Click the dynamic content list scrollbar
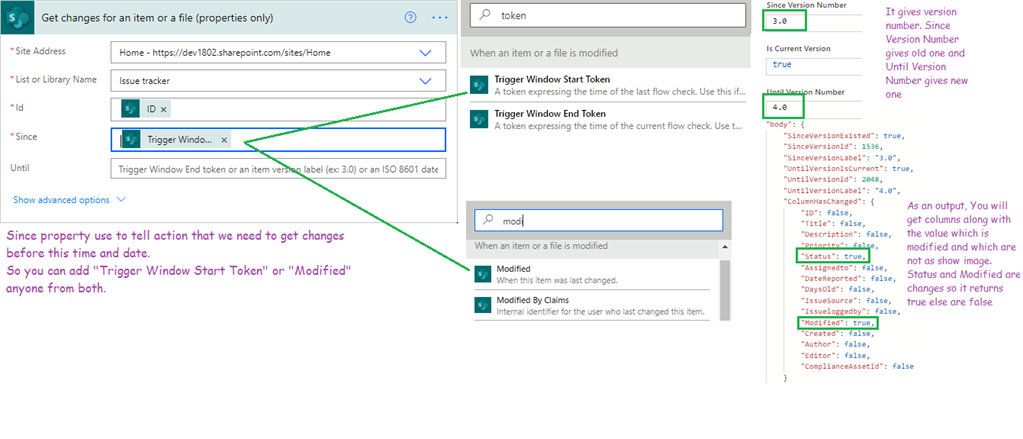The image size is (1023, 439). (724, 290)
